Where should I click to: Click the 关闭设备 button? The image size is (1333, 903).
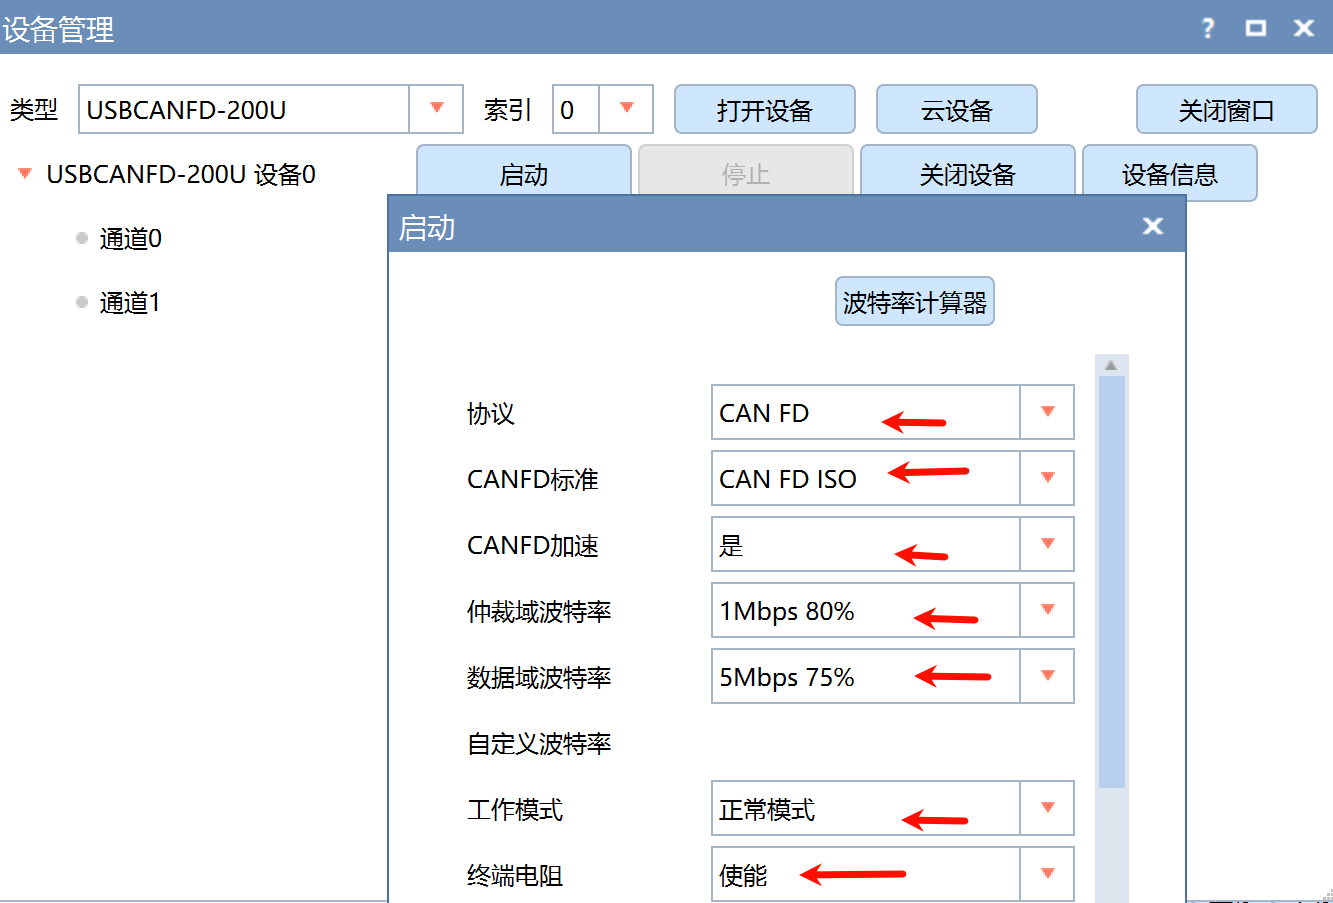pyautogui.click(x=968, y=172)
